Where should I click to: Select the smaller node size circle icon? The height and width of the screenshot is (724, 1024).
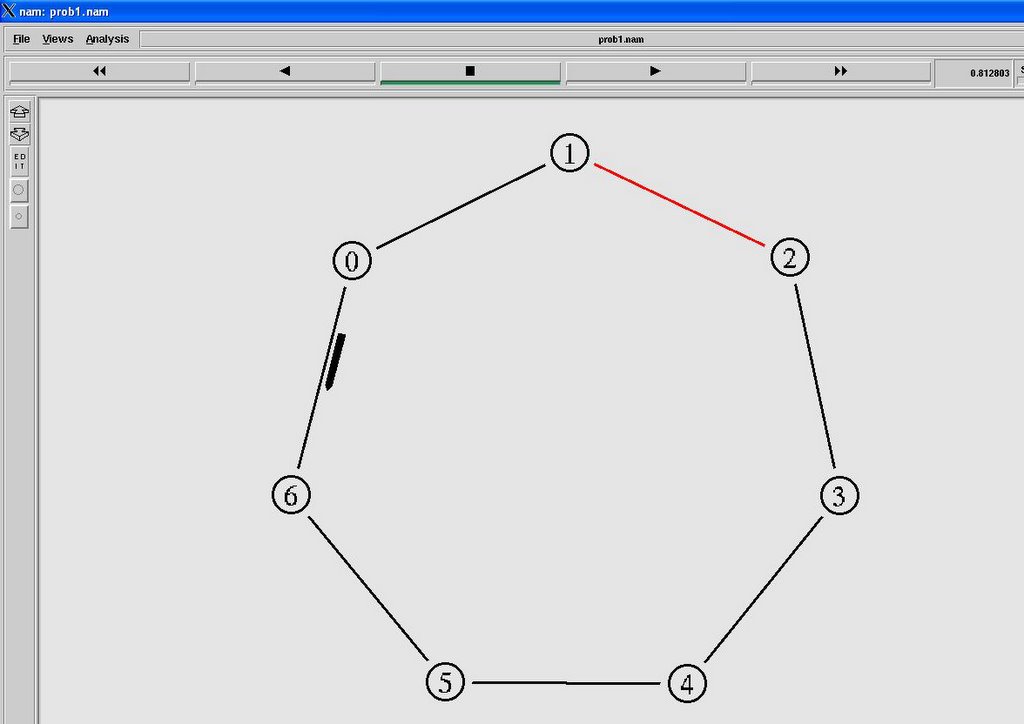(x=19, y=216)
